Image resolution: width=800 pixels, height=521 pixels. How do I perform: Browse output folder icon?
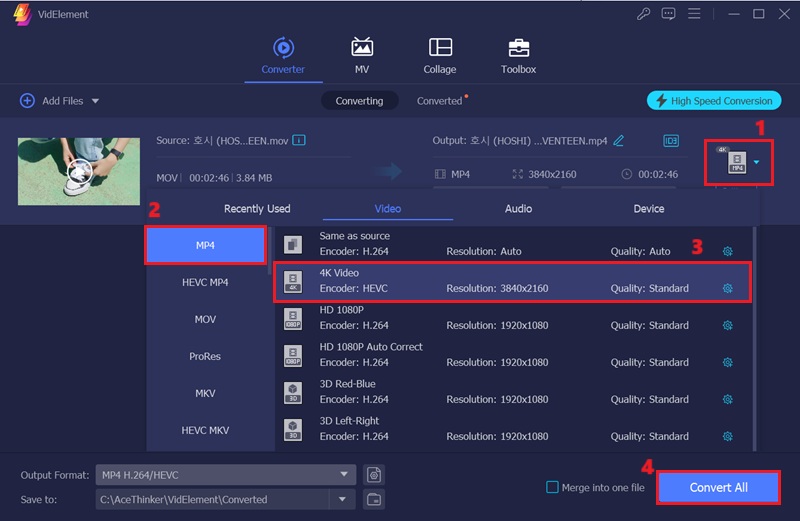pos(374,499)
